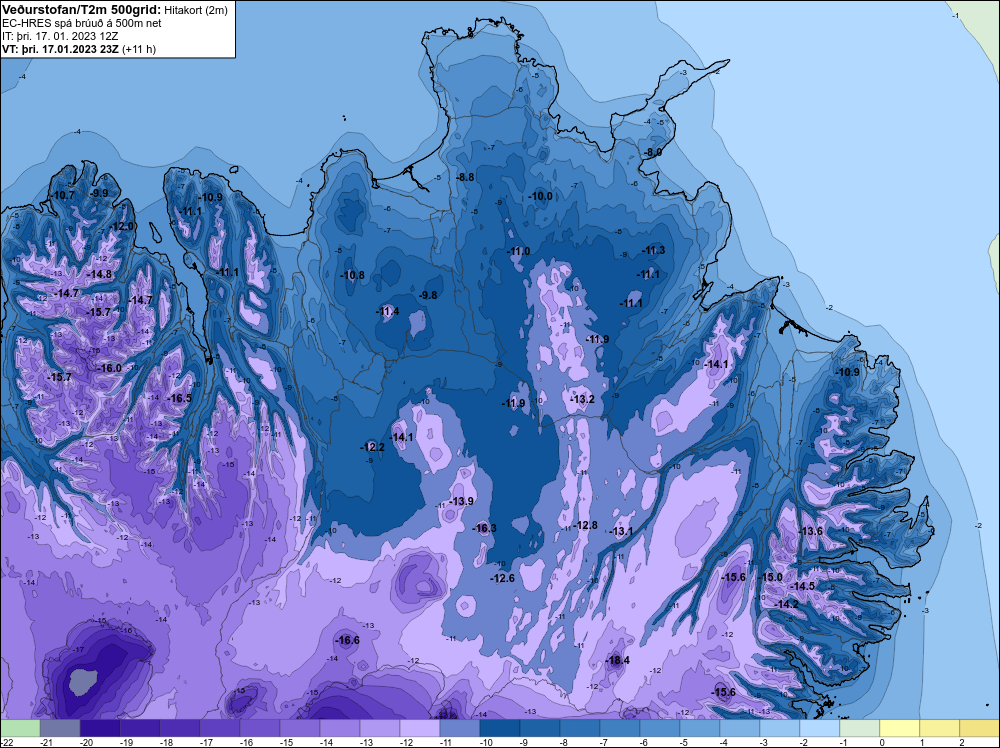
Task: Click the -16.0 temperature reading
Action: 109,368
